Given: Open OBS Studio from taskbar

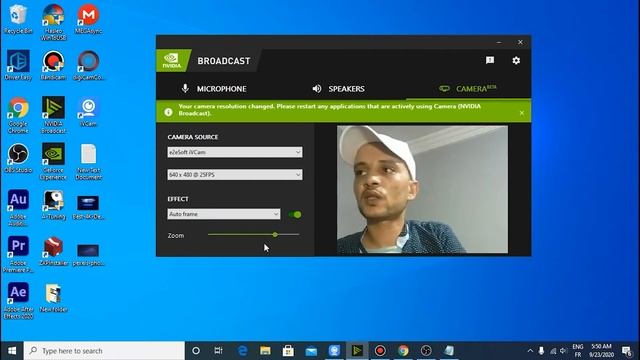Looking at the screenshot, I should (x=426, y=351).
